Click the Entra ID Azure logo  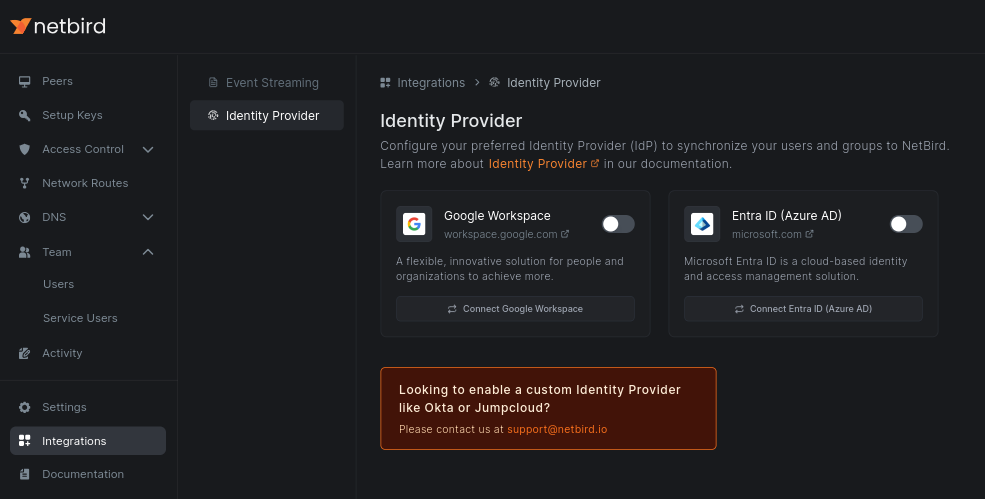(x=702, y=224)
